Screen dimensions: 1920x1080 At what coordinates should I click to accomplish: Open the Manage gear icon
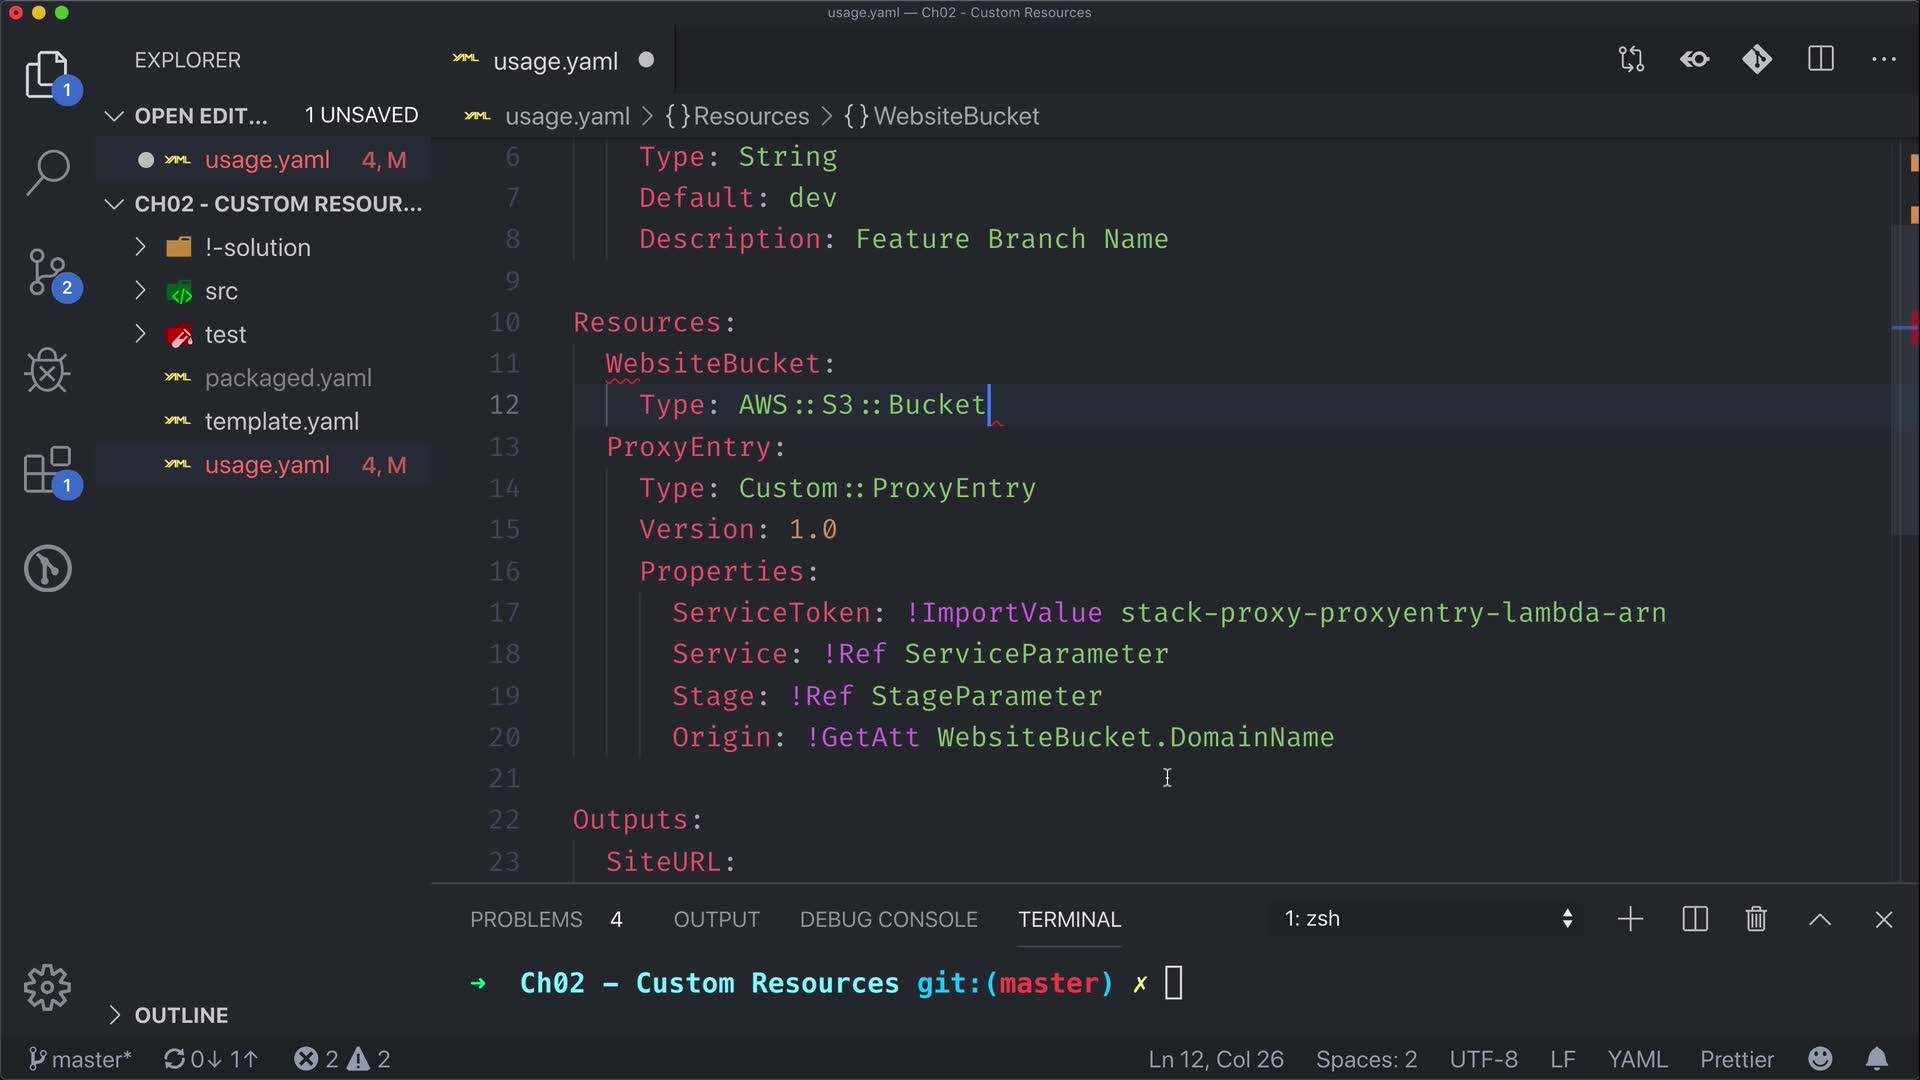click(47, 988)
